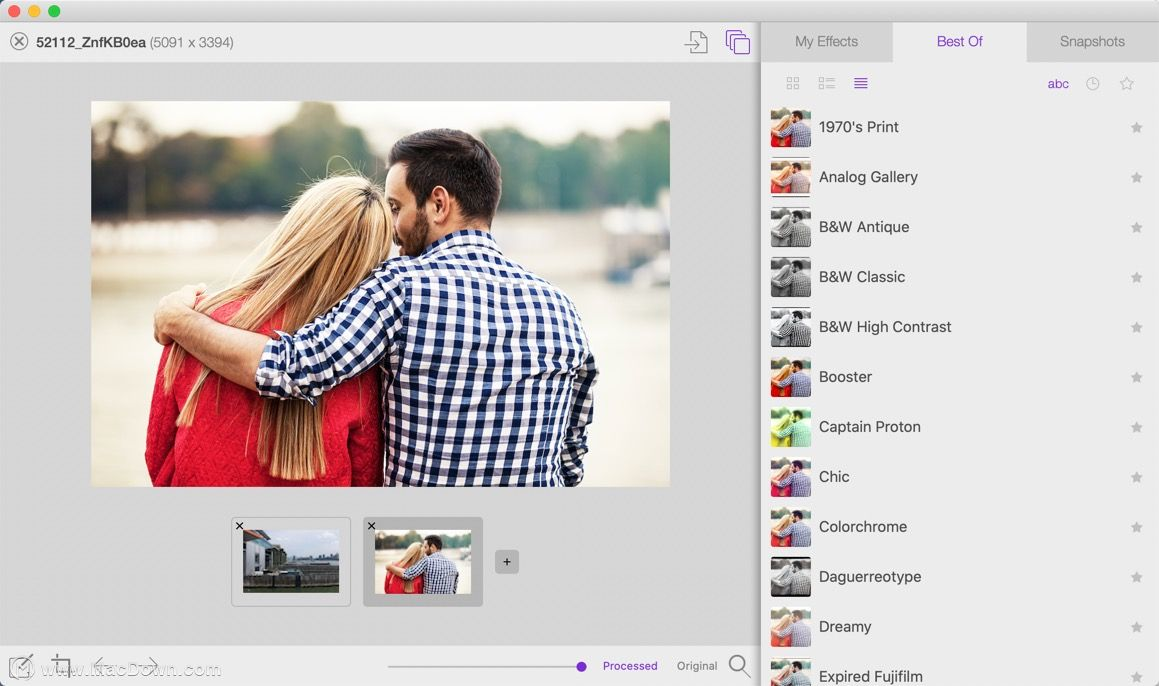This screenshot has height=686, width=1159.
Task: Star the Booster effect as favorite
Action: pyautogui.click(x=1136, y=378)
